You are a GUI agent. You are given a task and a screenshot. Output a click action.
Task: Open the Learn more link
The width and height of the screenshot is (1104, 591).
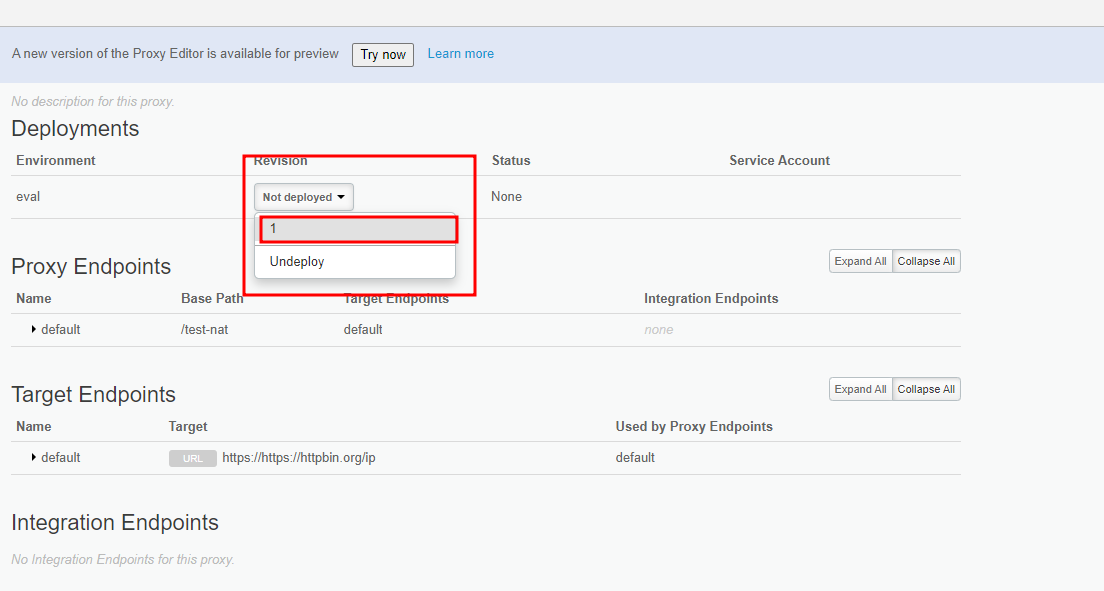click(x=460, y=54)
